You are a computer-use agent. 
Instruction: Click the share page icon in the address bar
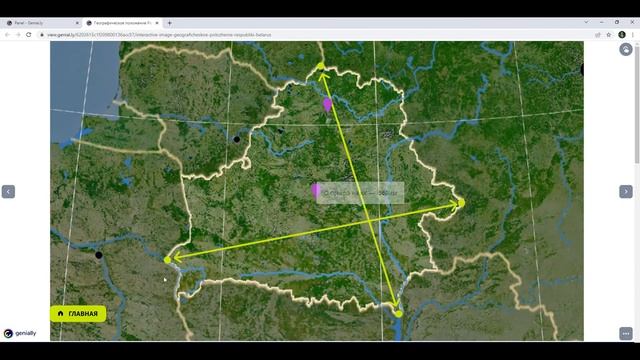click(x=598, y=35)
